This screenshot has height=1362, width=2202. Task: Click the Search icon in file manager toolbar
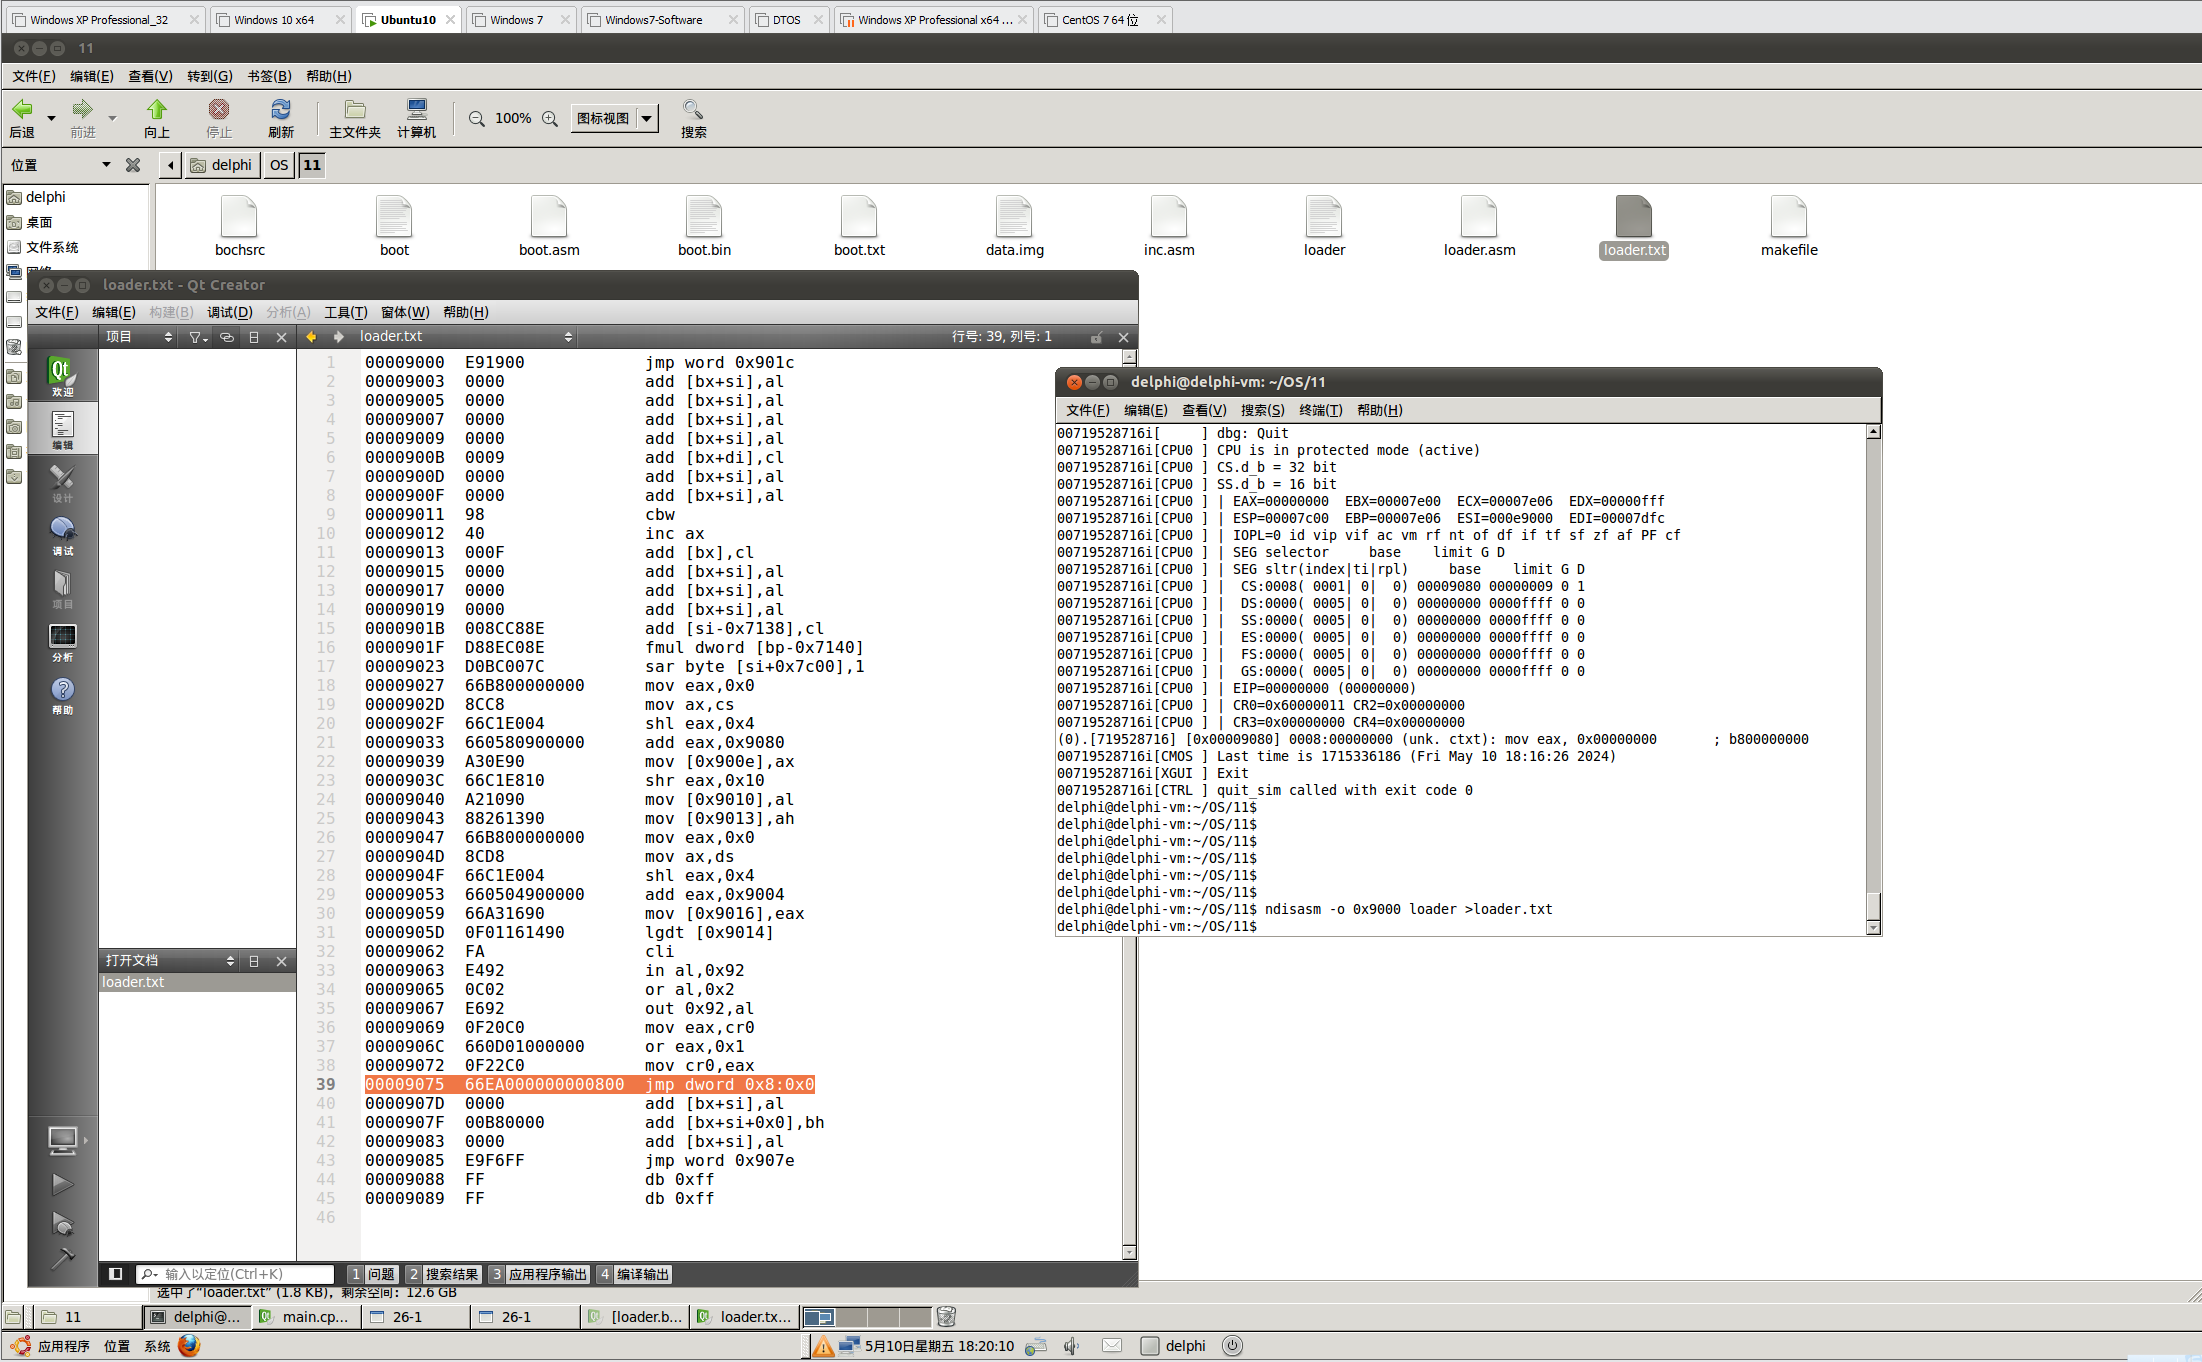point(693,117)
